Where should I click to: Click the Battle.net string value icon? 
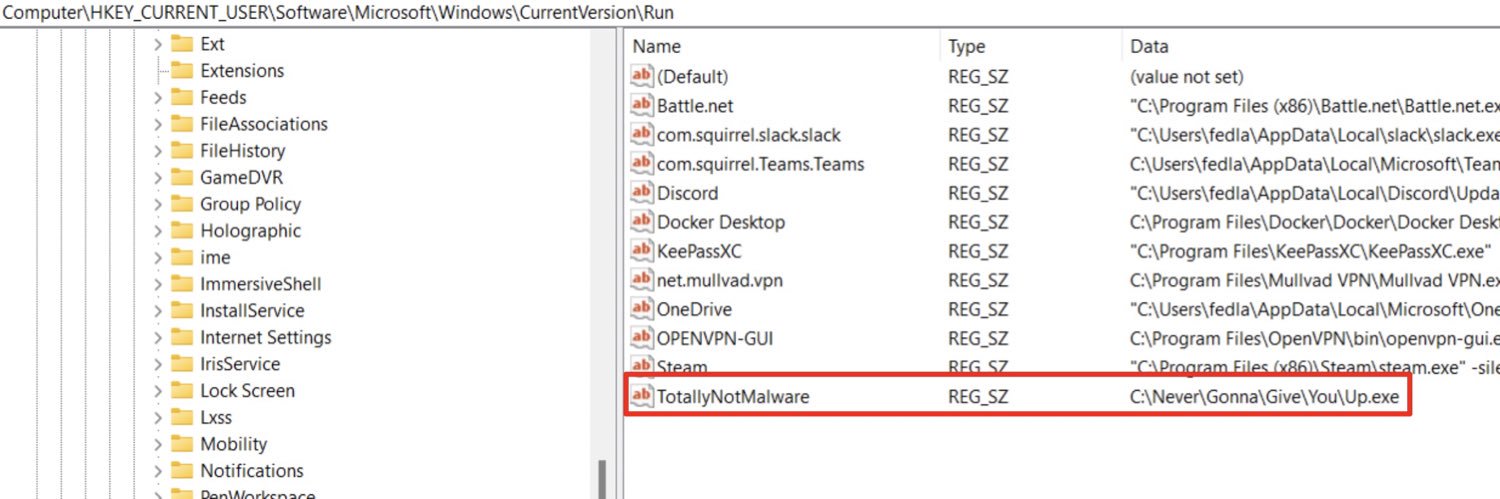642,105
